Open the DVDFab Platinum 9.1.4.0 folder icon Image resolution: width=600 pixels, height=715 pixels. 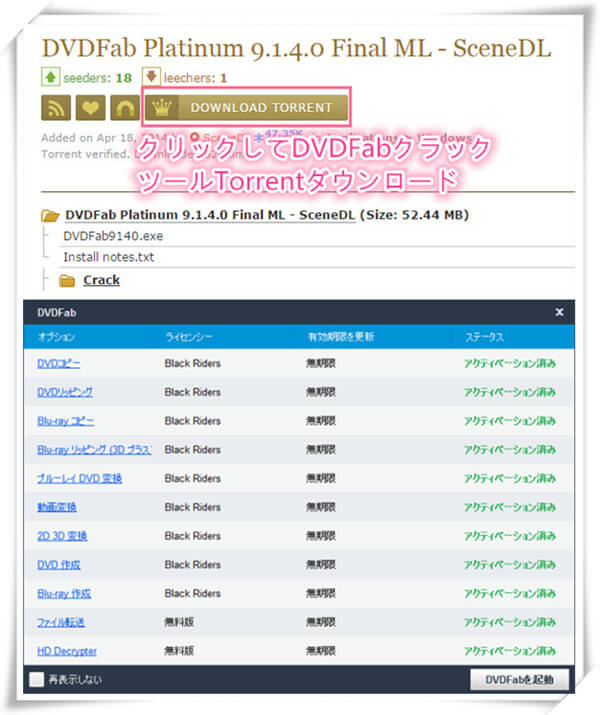[50, 215]
